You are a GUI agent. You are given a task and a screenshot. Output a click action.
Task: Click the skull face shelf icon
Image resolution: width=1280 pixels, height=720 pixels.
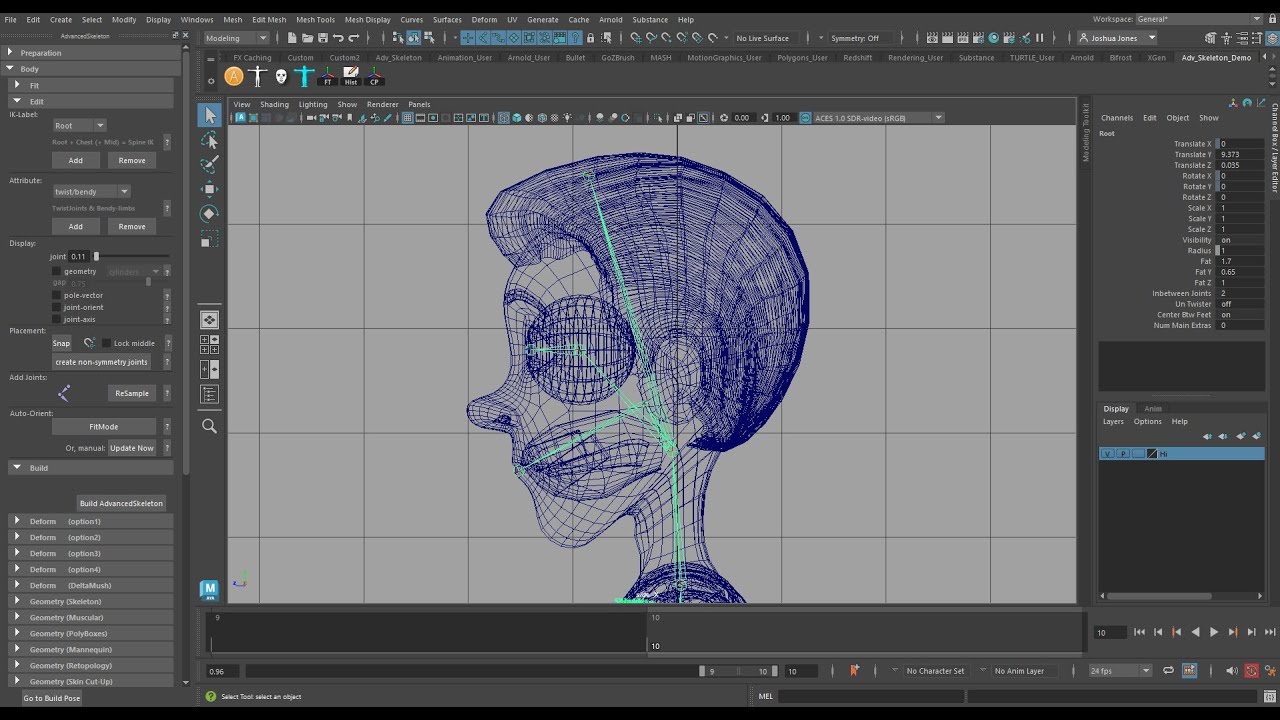tap(281, 76)
